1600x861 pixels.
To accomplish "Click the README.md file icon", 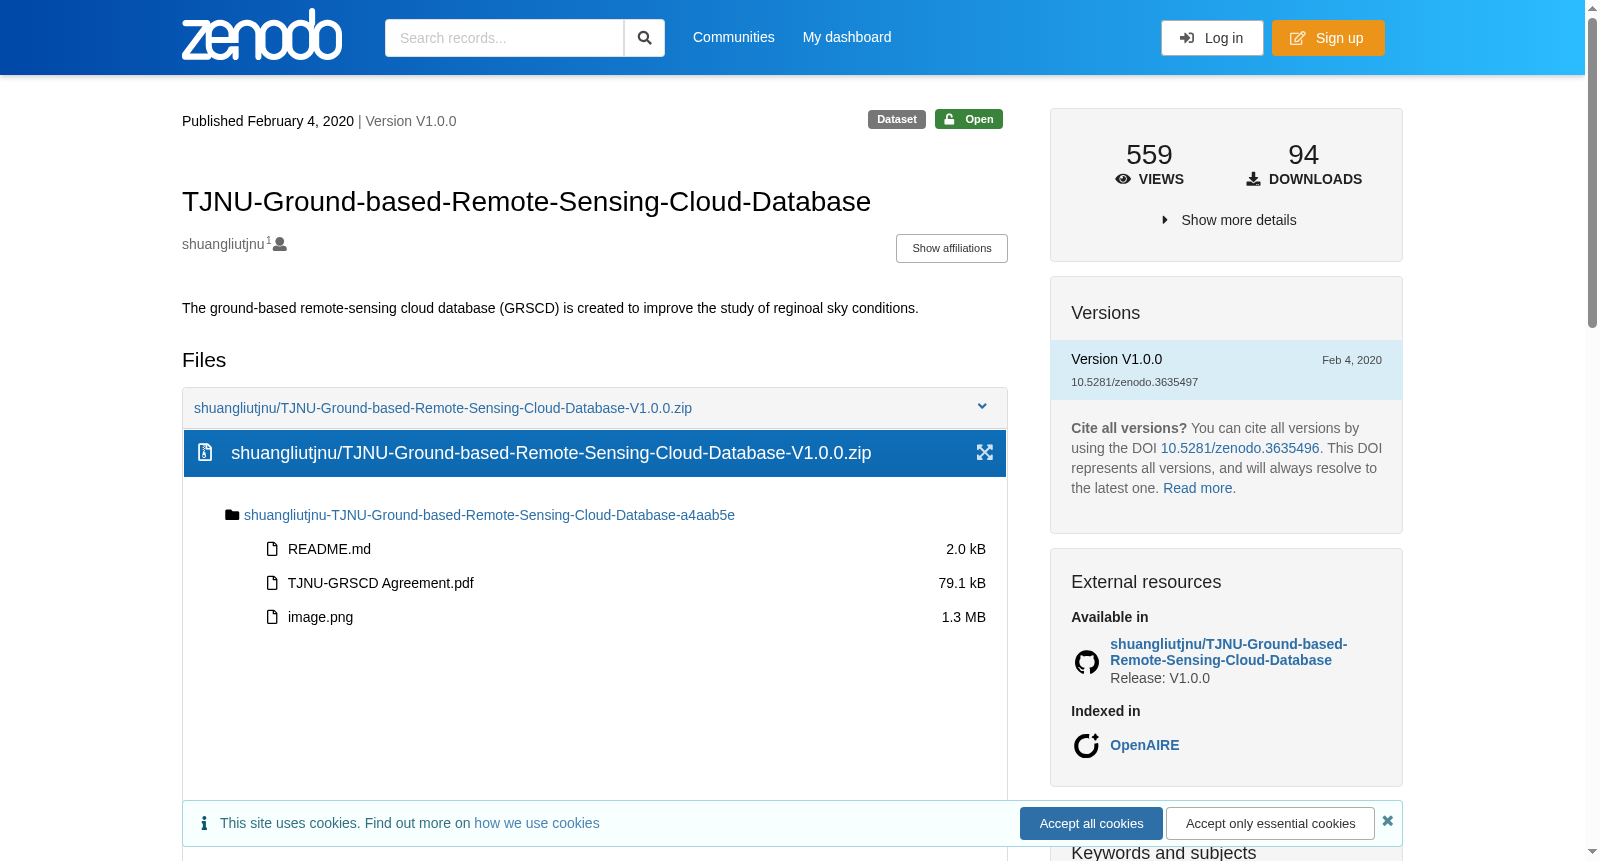I will 272,549.
